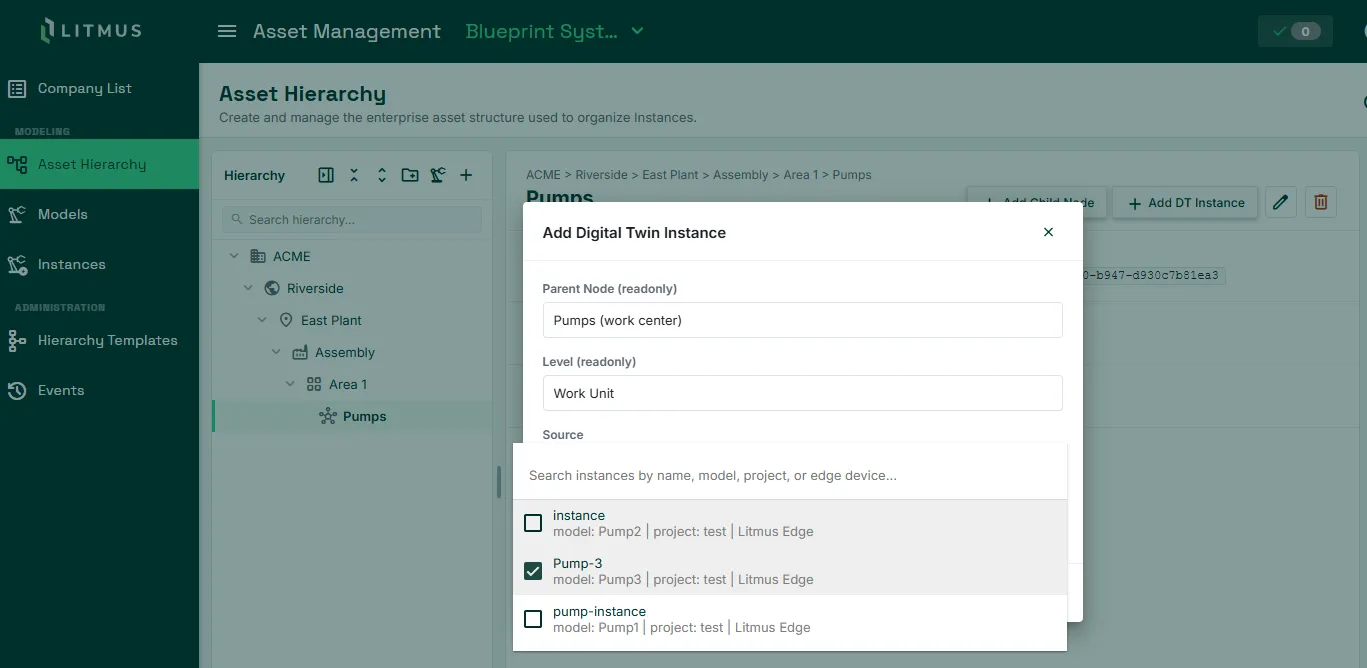
Task: Open Company List in sidebar
Action: [x=100, y=88]
